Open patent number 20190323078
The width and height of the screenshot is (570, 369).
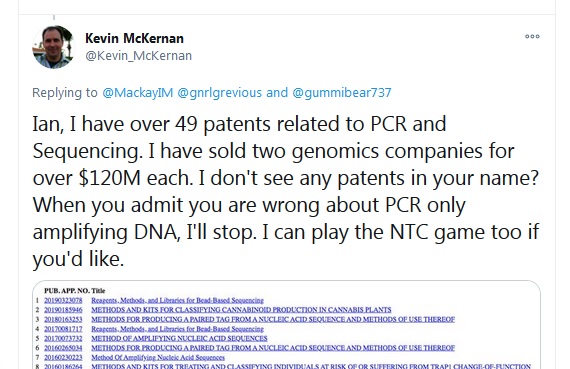click(x=63, y=300)
